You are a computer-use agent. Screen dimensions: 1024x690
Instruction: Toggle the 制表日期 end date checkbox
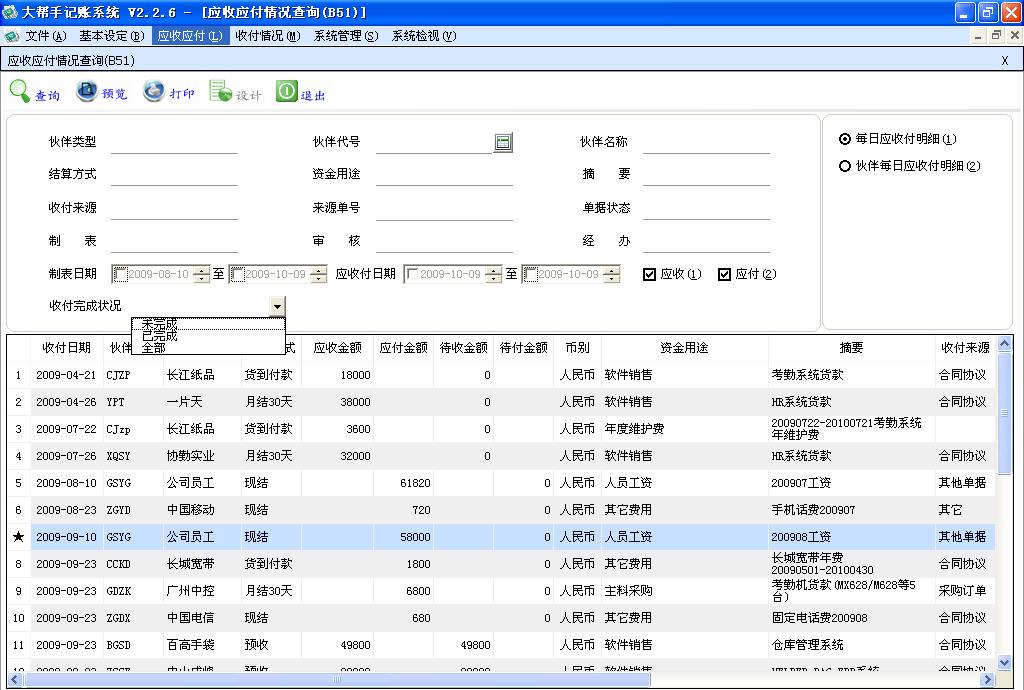238,275
